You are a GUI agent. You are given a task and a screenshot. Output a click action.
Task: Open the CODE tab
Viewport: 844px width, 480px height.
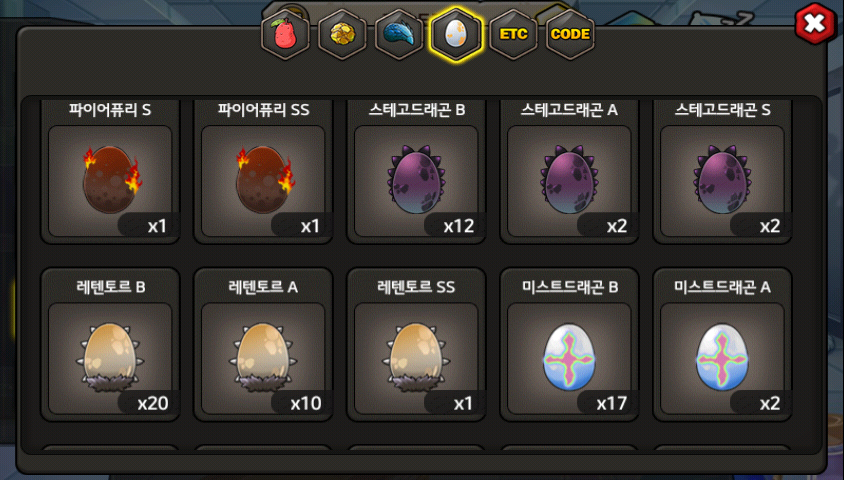[570, 34]
